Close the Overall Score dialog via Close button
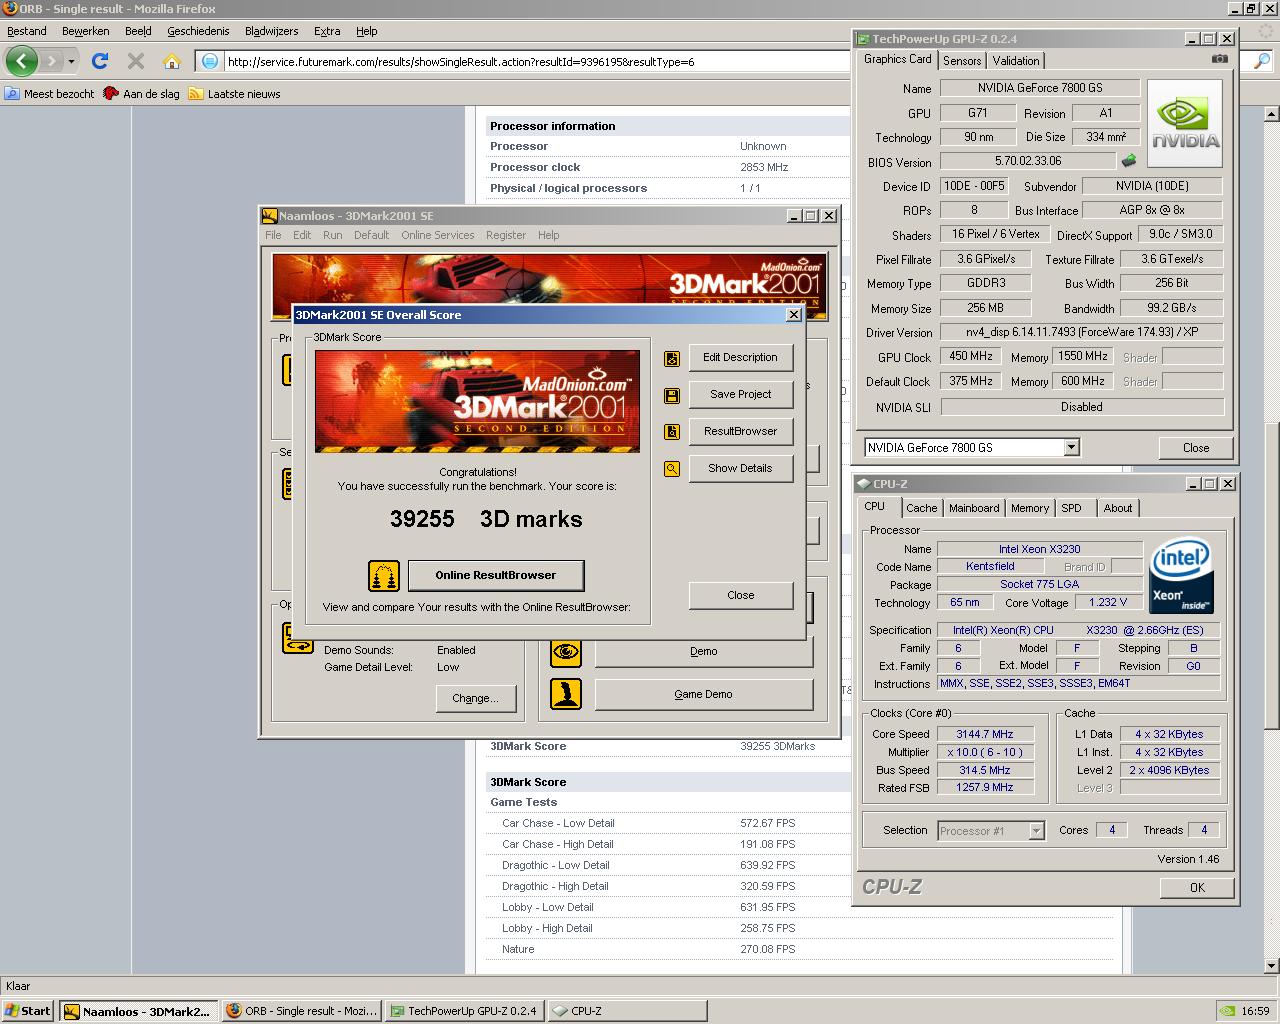Viewport: 1280px width, 1024px height. (x=740, y=595)
